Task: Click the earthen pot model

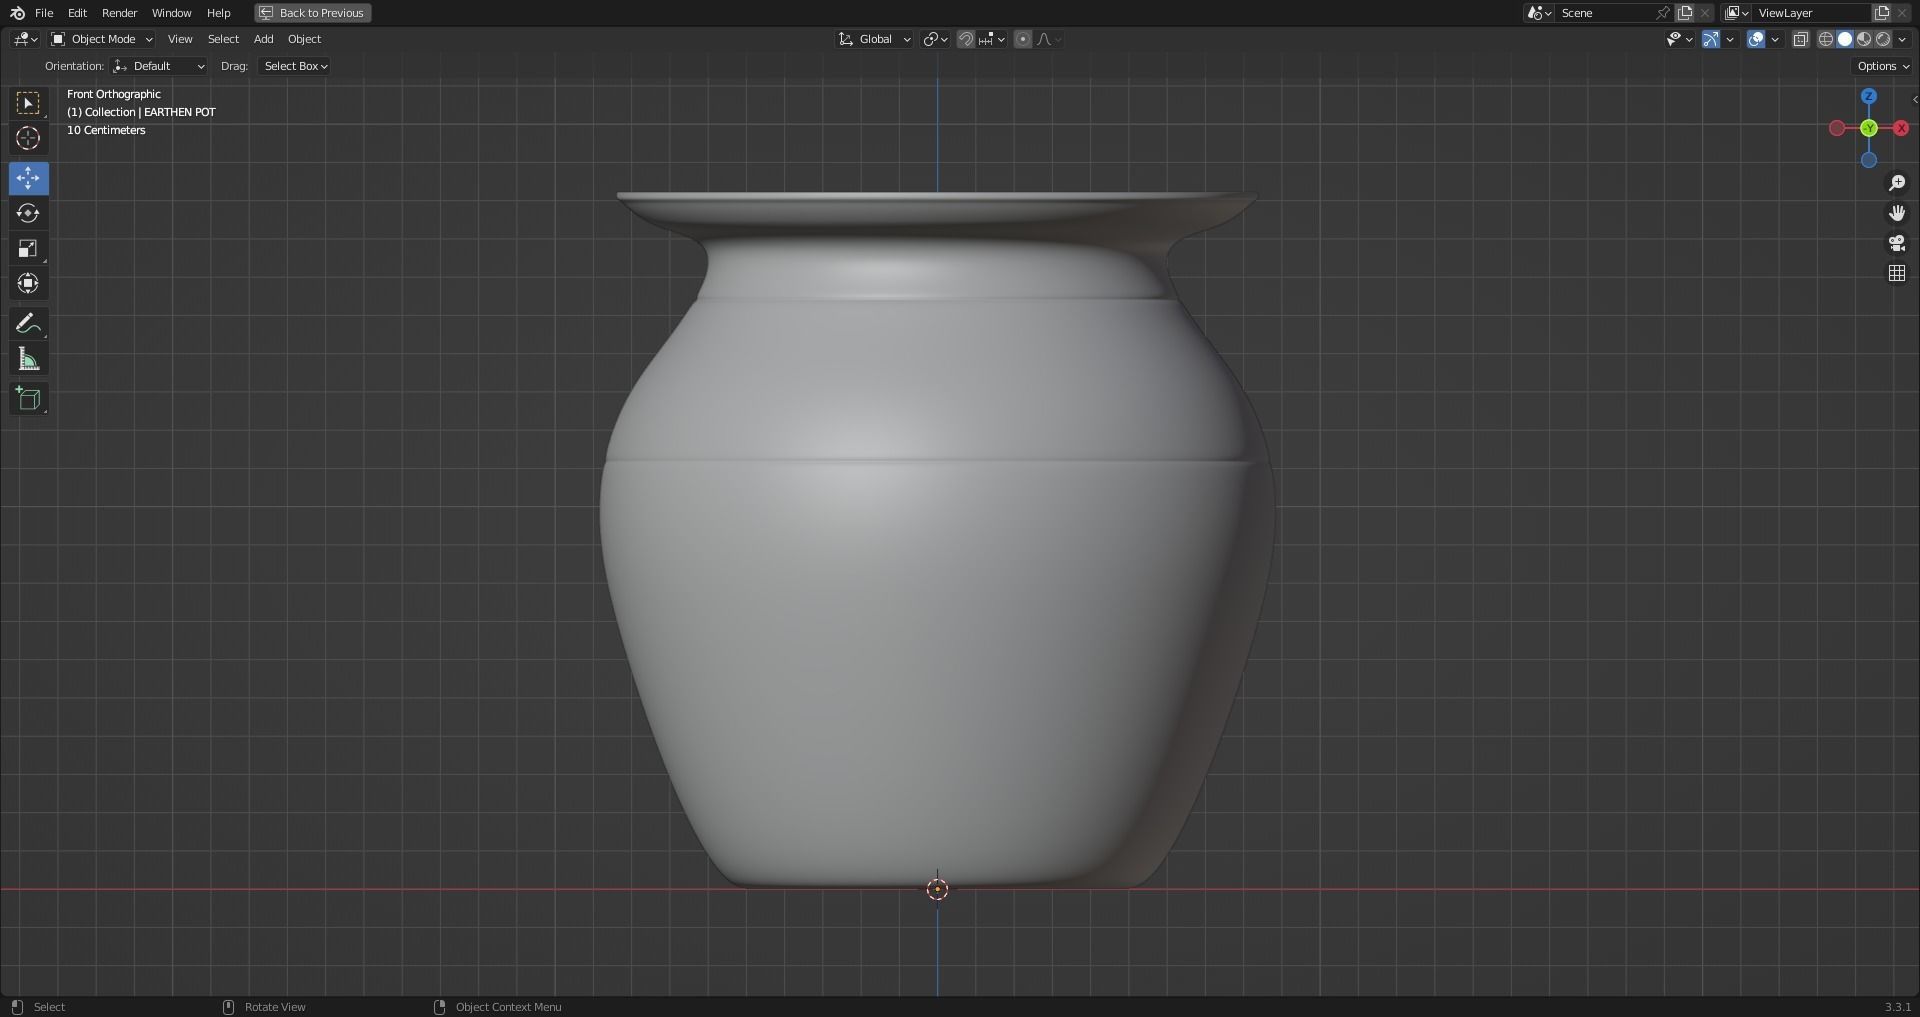Action: click(x=937, y=540)
